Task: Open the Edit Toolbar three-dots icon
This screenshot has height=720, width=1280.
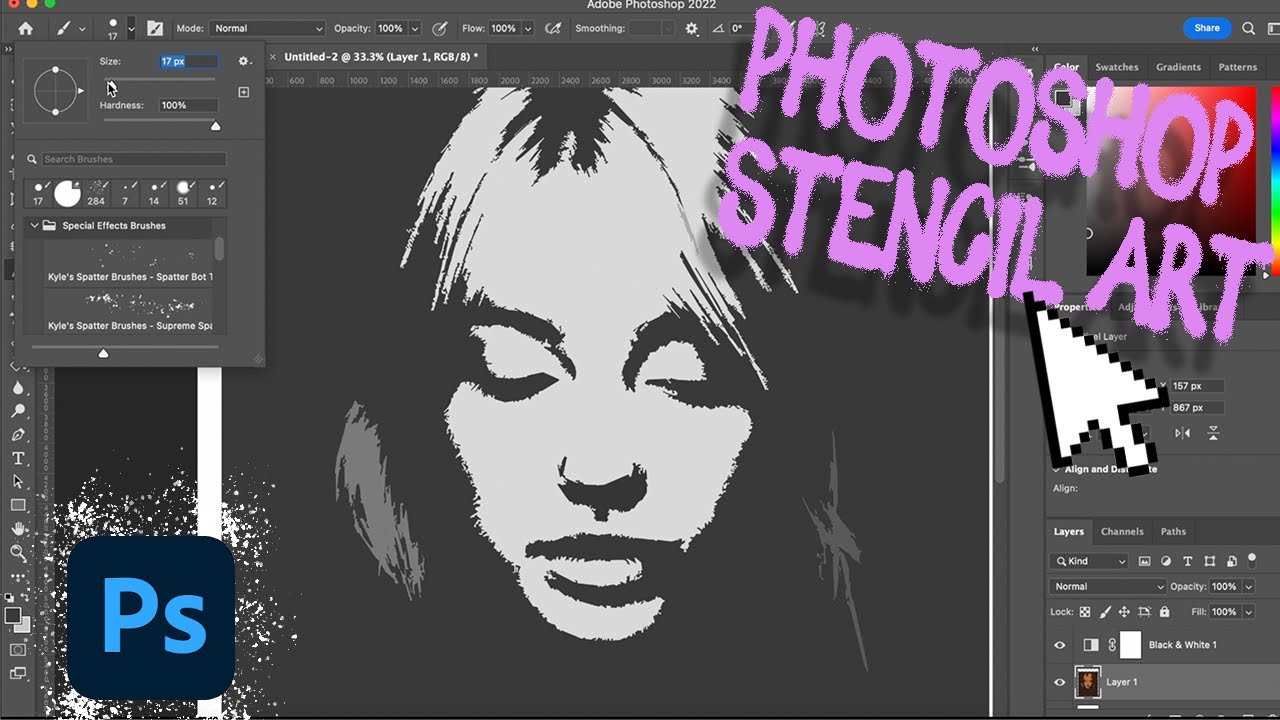Action: click(x=18, y=577)
